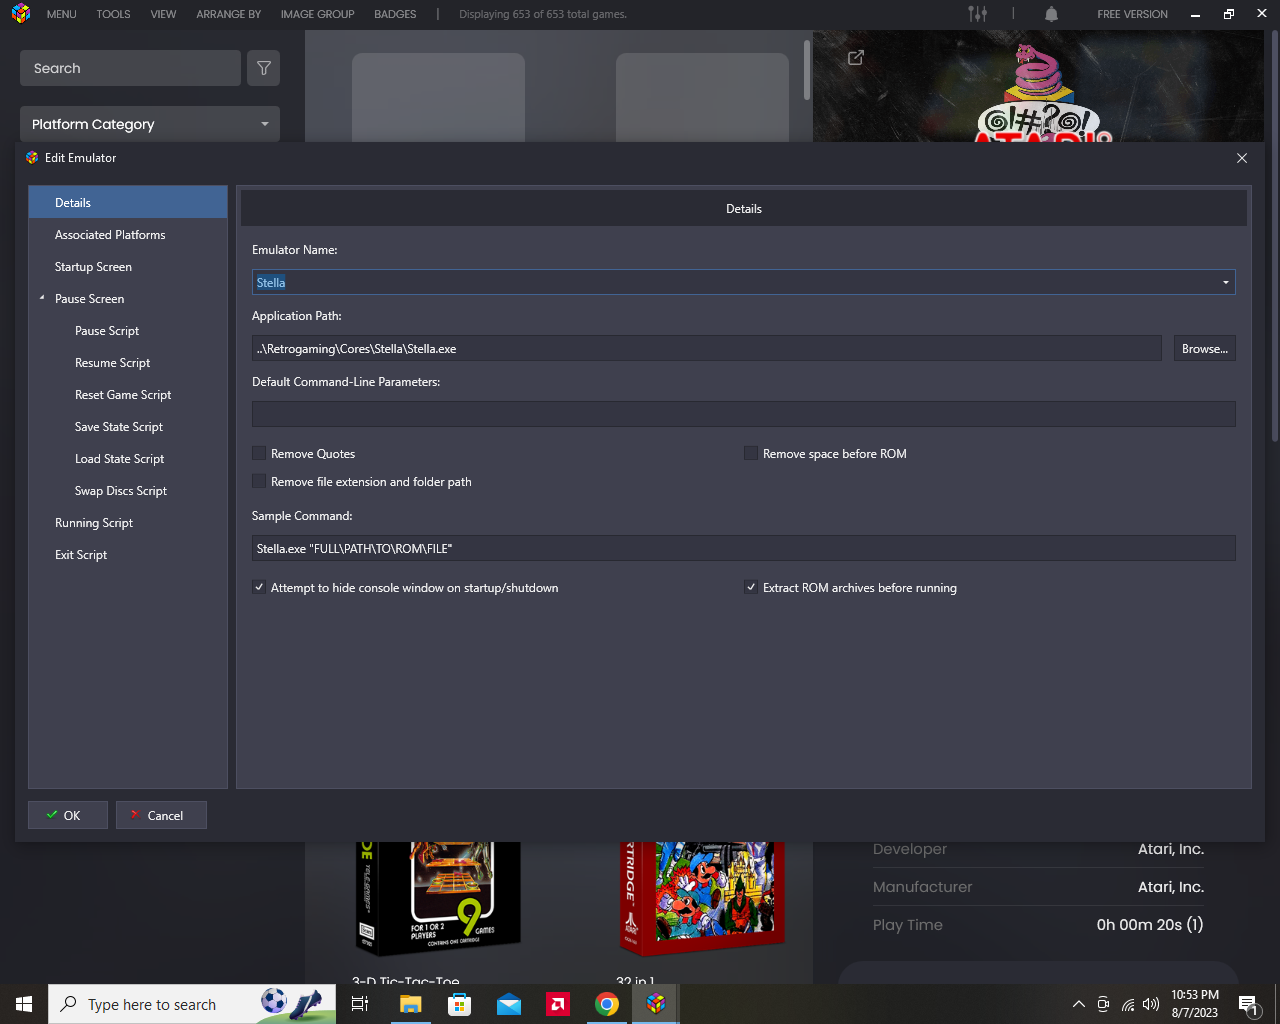Click Browse for application path
The width and height of the screenshot is (1280, 1024).
click(1205, 348)
